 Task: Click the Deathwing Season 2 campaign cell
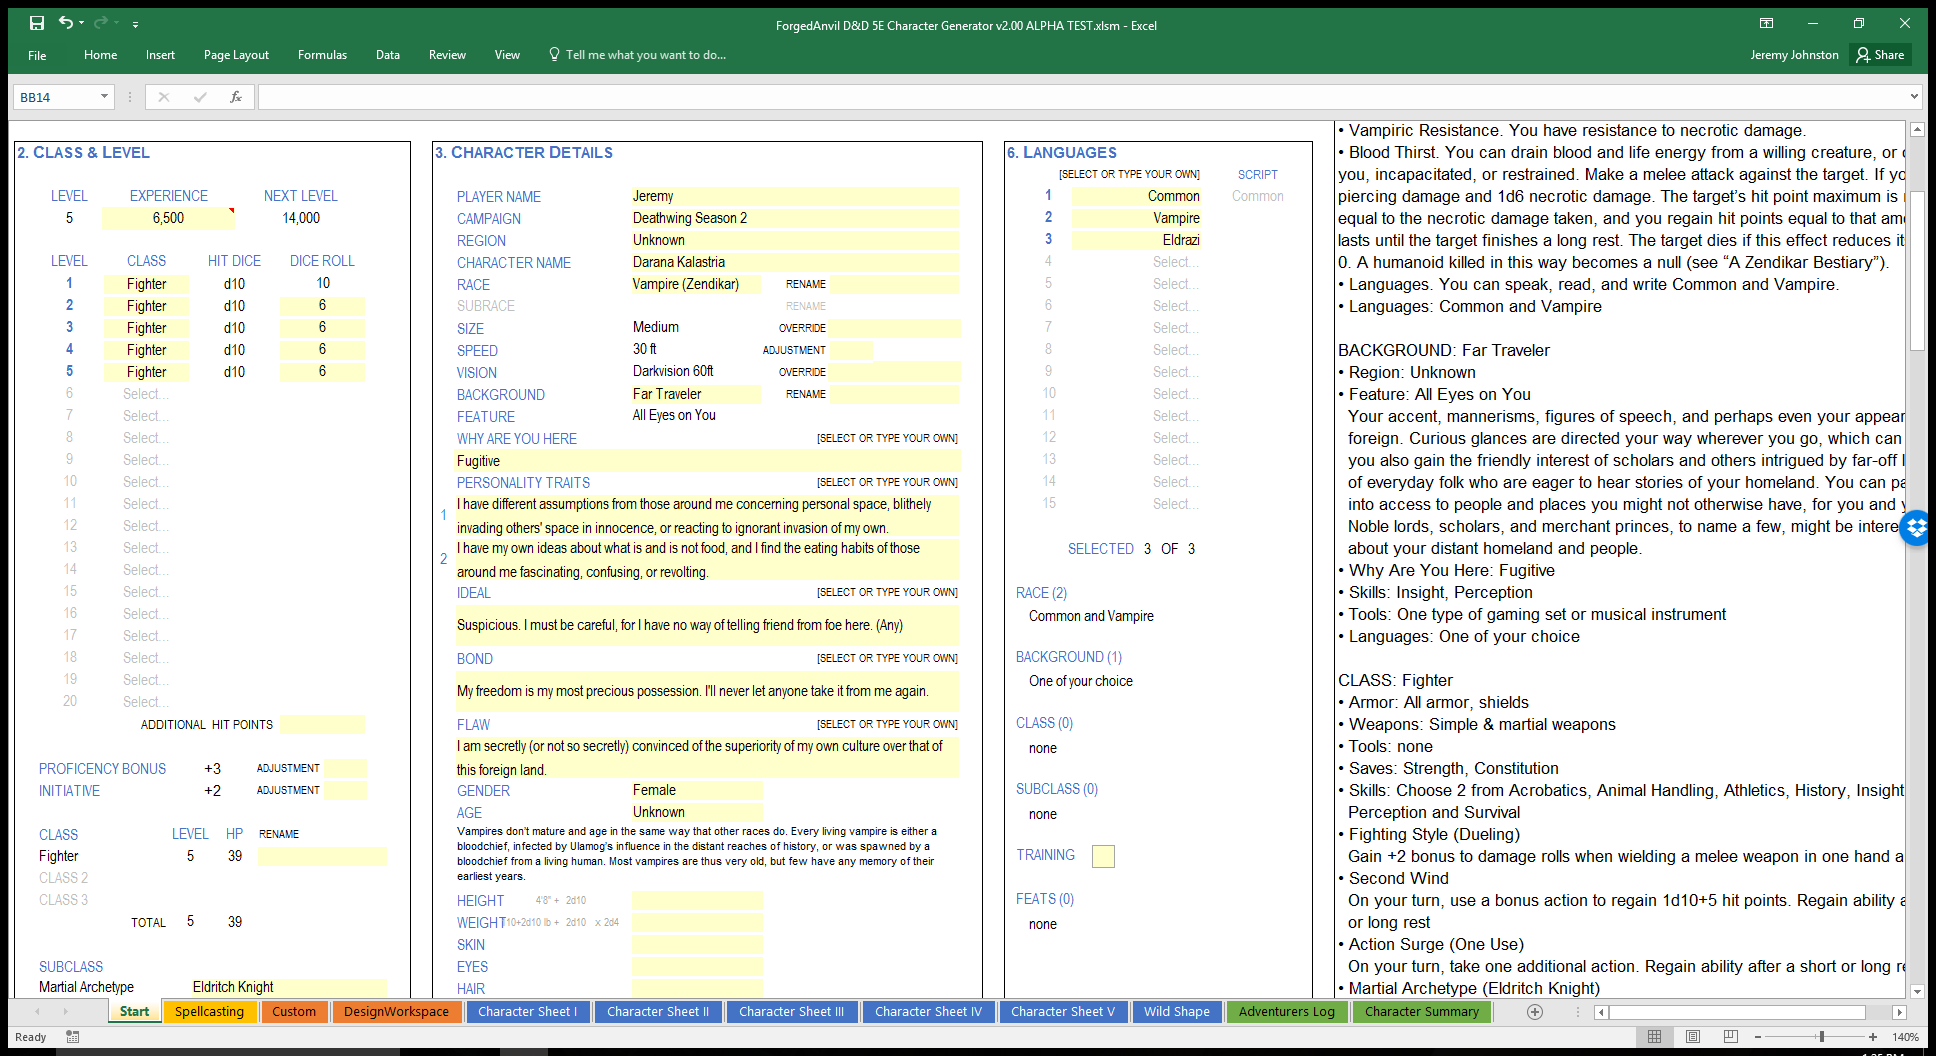tap(795, 218)
